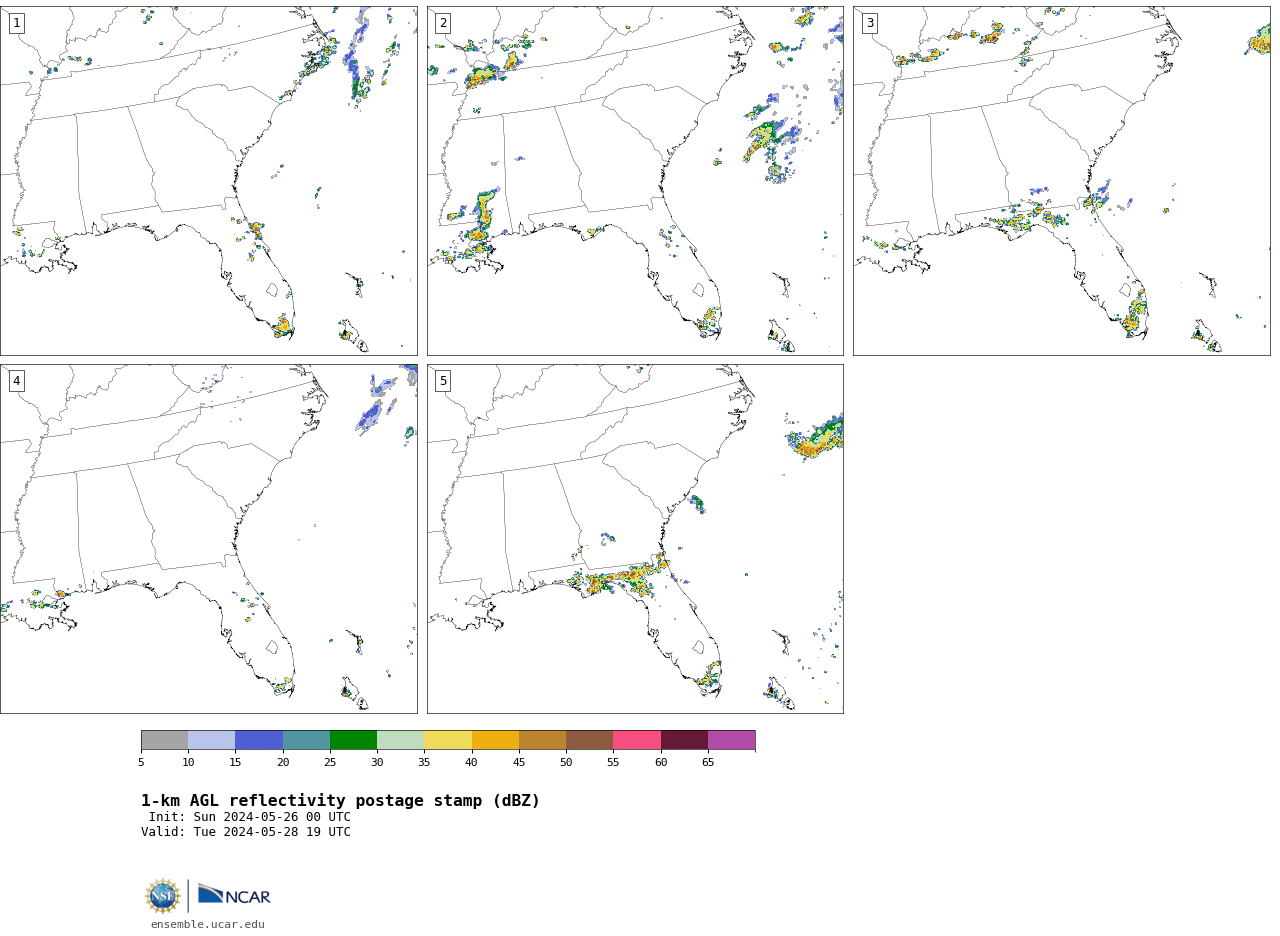The width and height of the screenshot is (1280, 936).
Task: Click the purple 65+ dBZ swatch
Action: coord(731,740)
